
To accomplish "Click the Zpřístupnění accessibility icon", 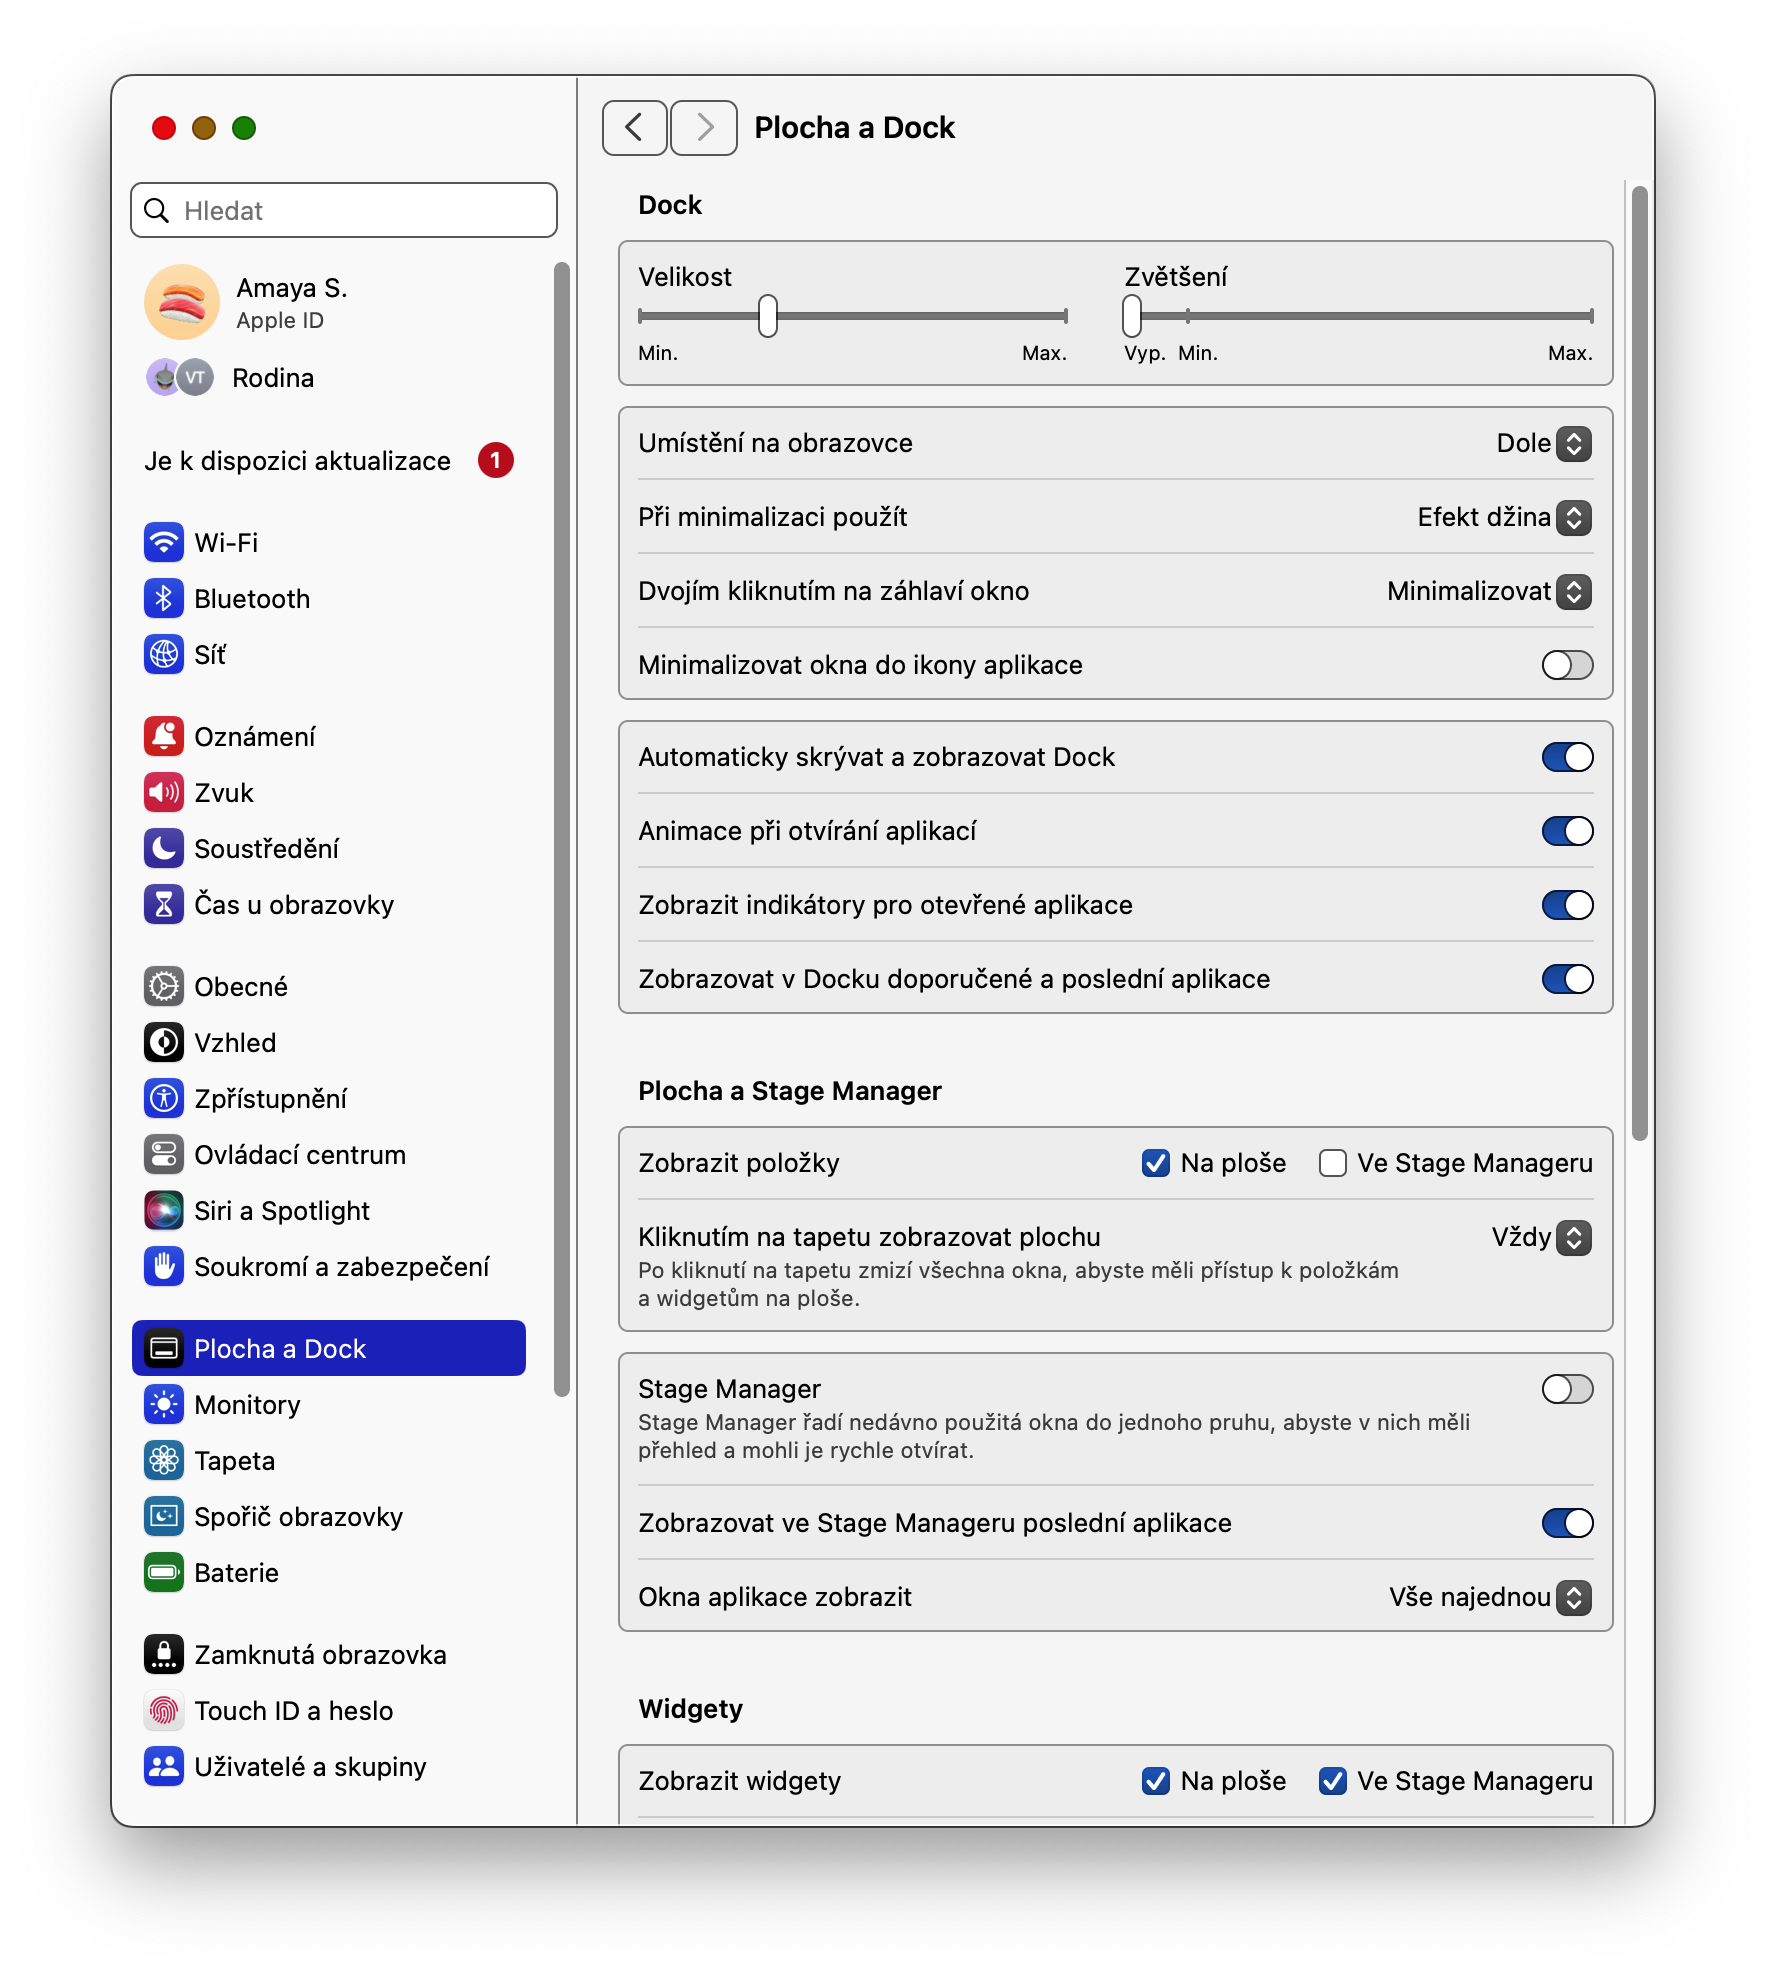I will (x=163, y=1099).
